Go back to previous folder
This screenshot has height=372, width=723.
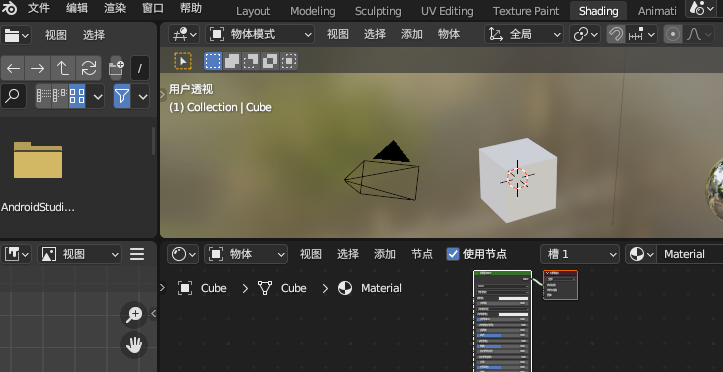(x=13, y=69)
